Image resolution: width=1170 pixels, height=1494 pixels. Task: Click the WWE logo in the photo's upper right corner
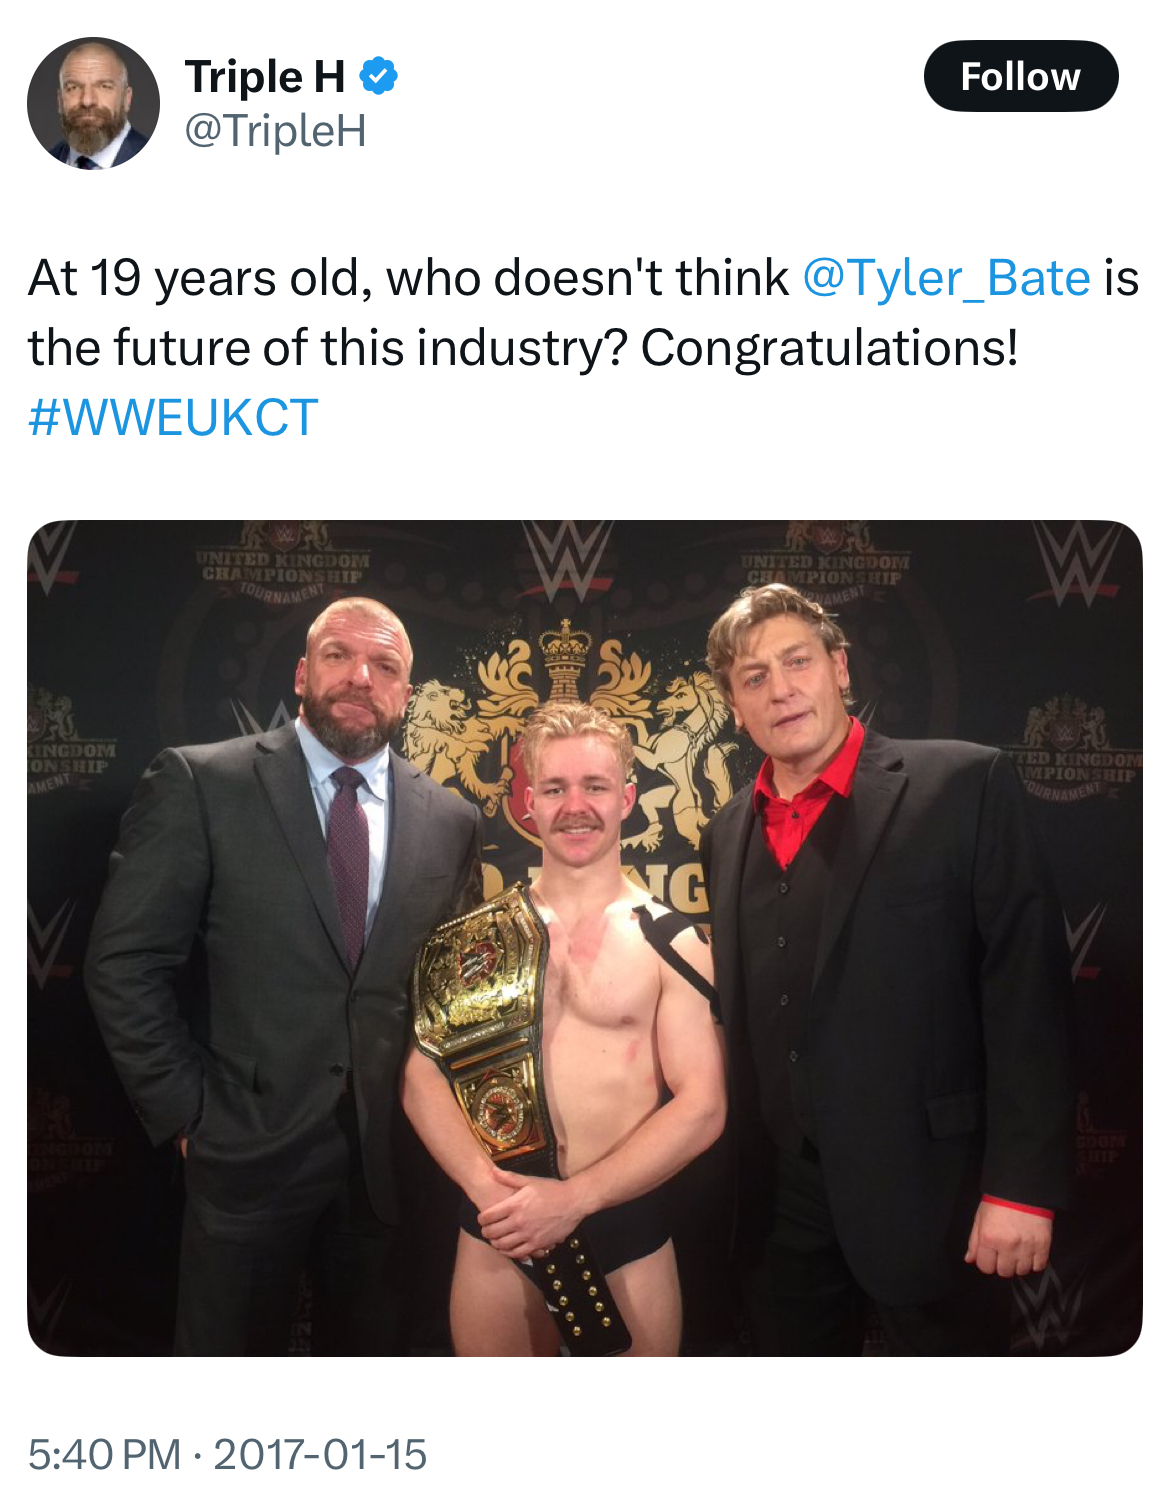click(1078, 560)
